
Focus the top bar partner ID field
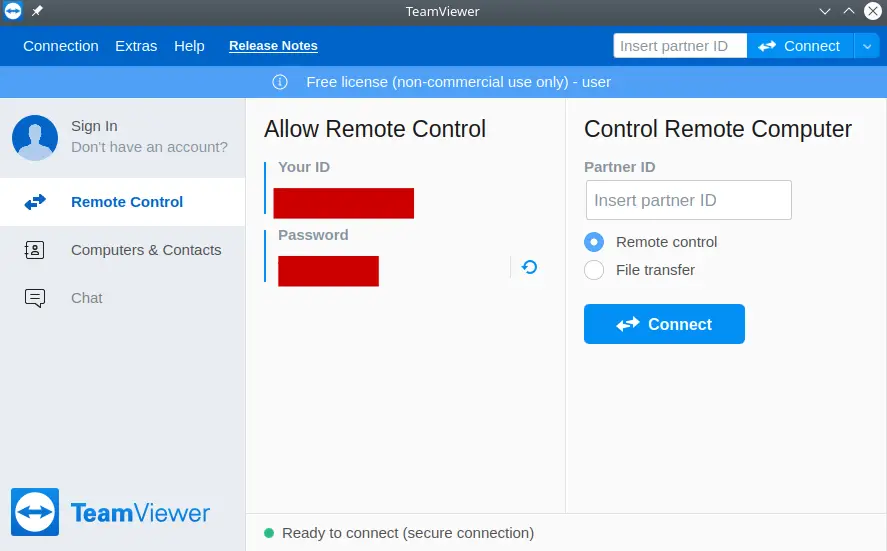click(680, 46)
